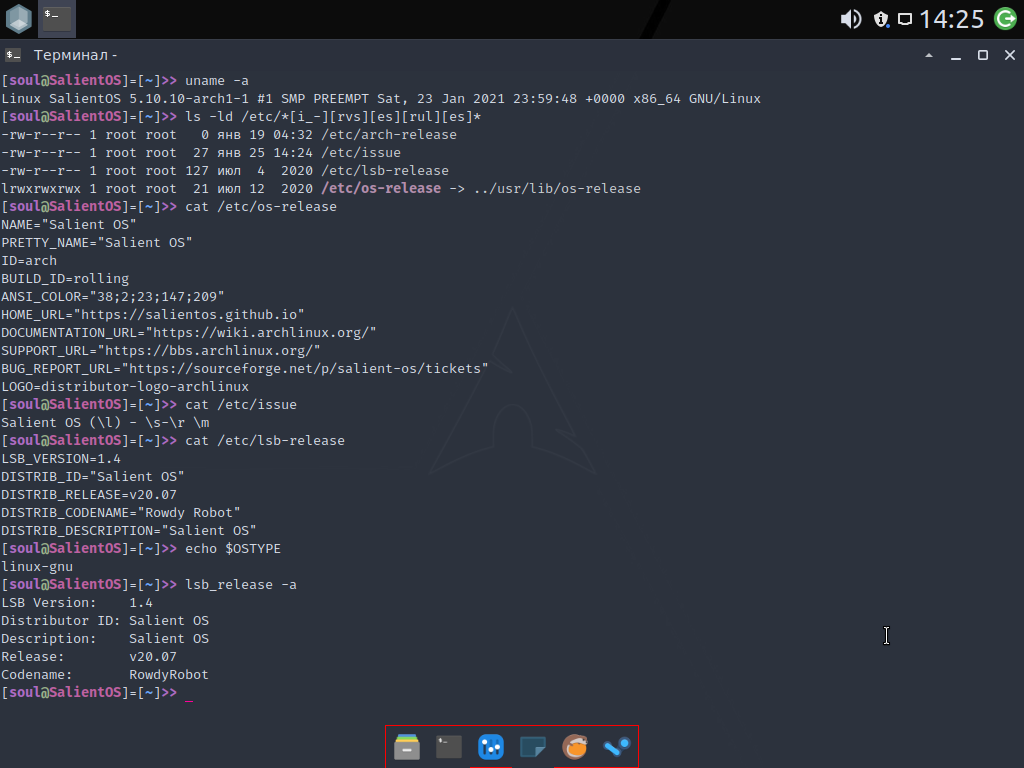Roll up window with the arrow button
The width and height of the screenshot is (1024, 768).
coord(929,56)
